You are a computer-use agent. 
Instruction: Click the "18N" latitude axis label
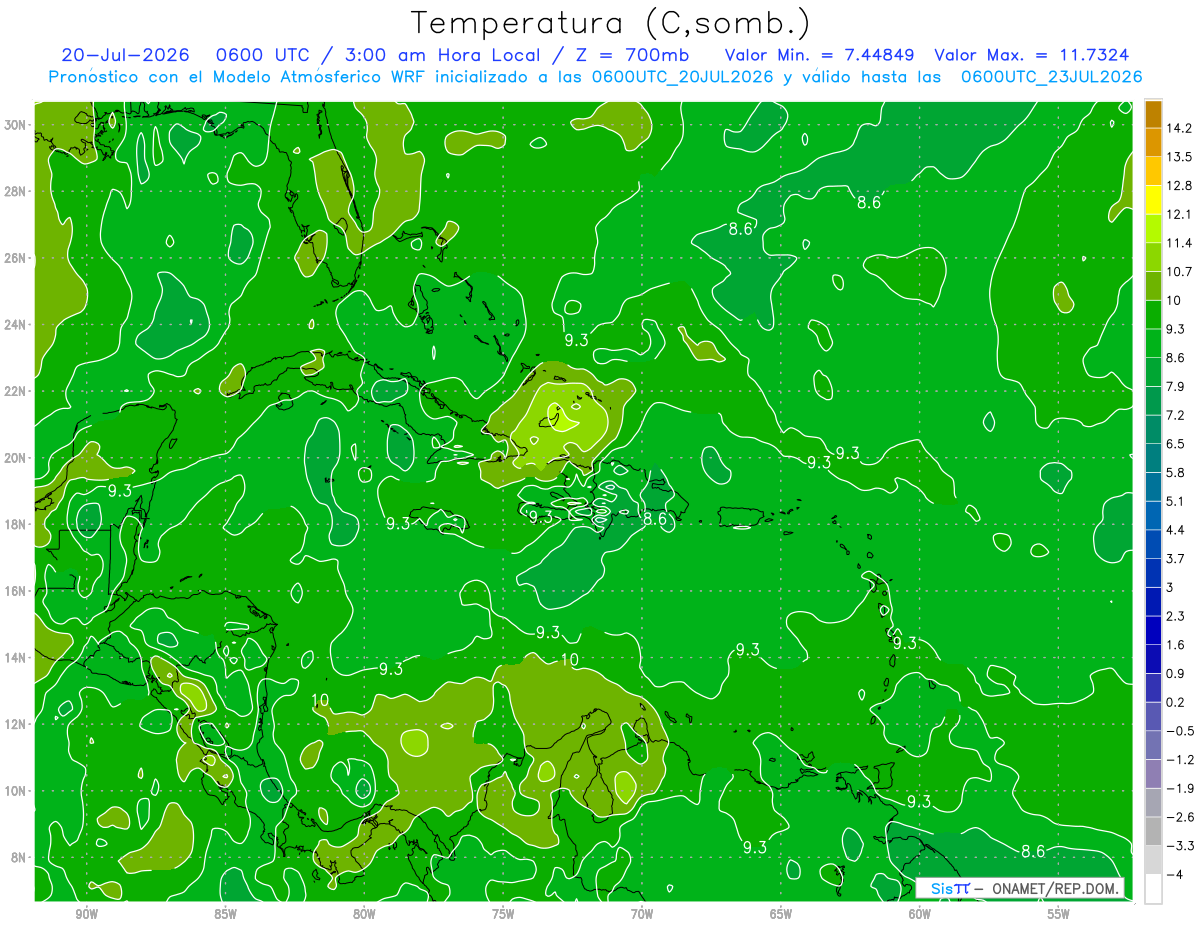(x=17, y=524)
